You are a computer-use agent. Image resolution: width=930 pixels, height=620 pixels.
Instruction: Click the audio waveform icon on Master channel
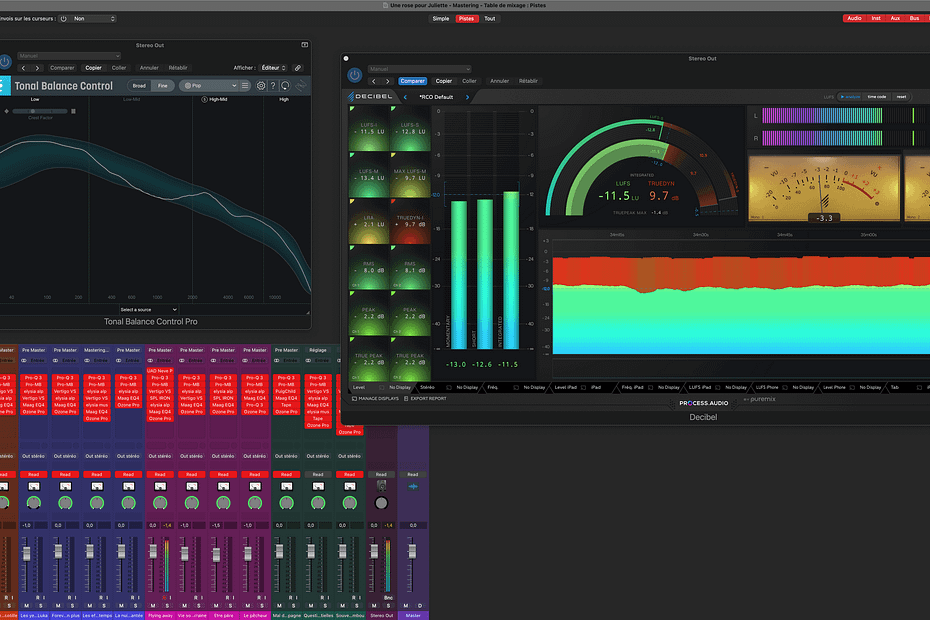pyautogui.click(x=413, y=487)
